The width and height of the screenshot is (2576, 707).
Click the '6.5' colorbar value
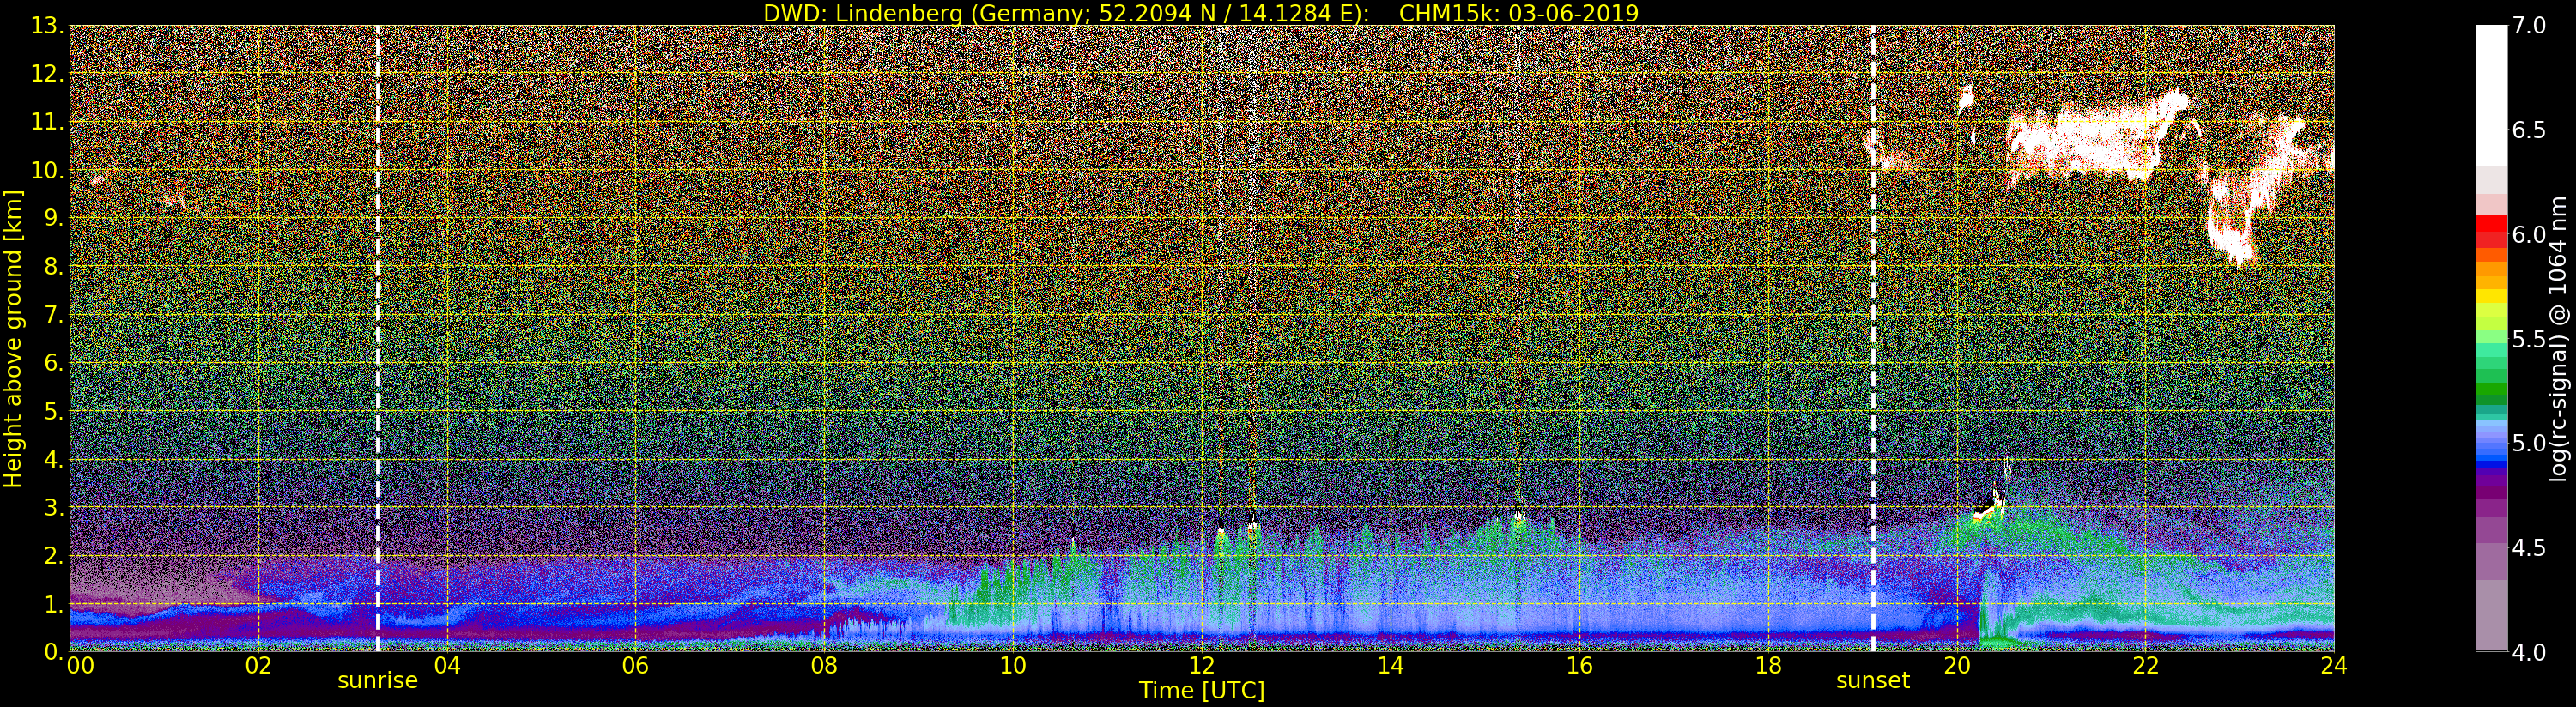pos(2529,130)
